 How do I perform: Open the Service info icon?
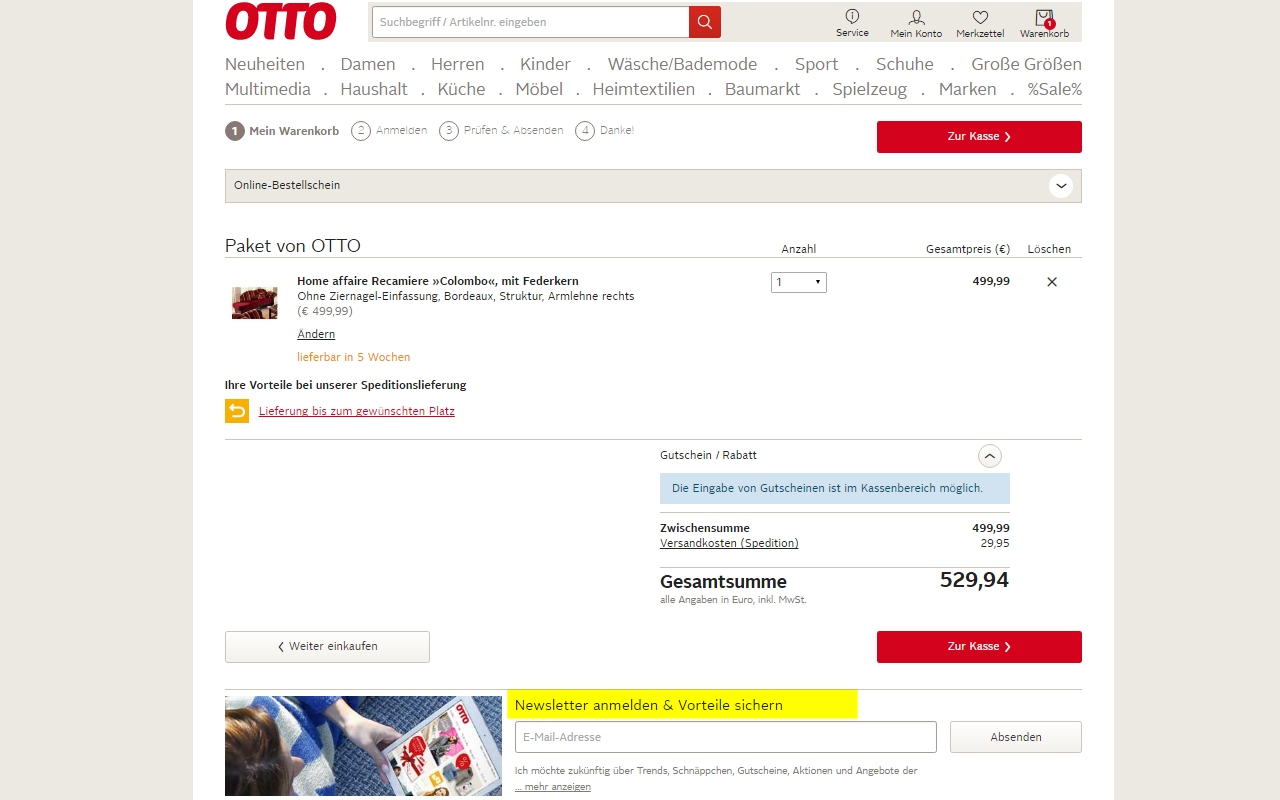852,23
